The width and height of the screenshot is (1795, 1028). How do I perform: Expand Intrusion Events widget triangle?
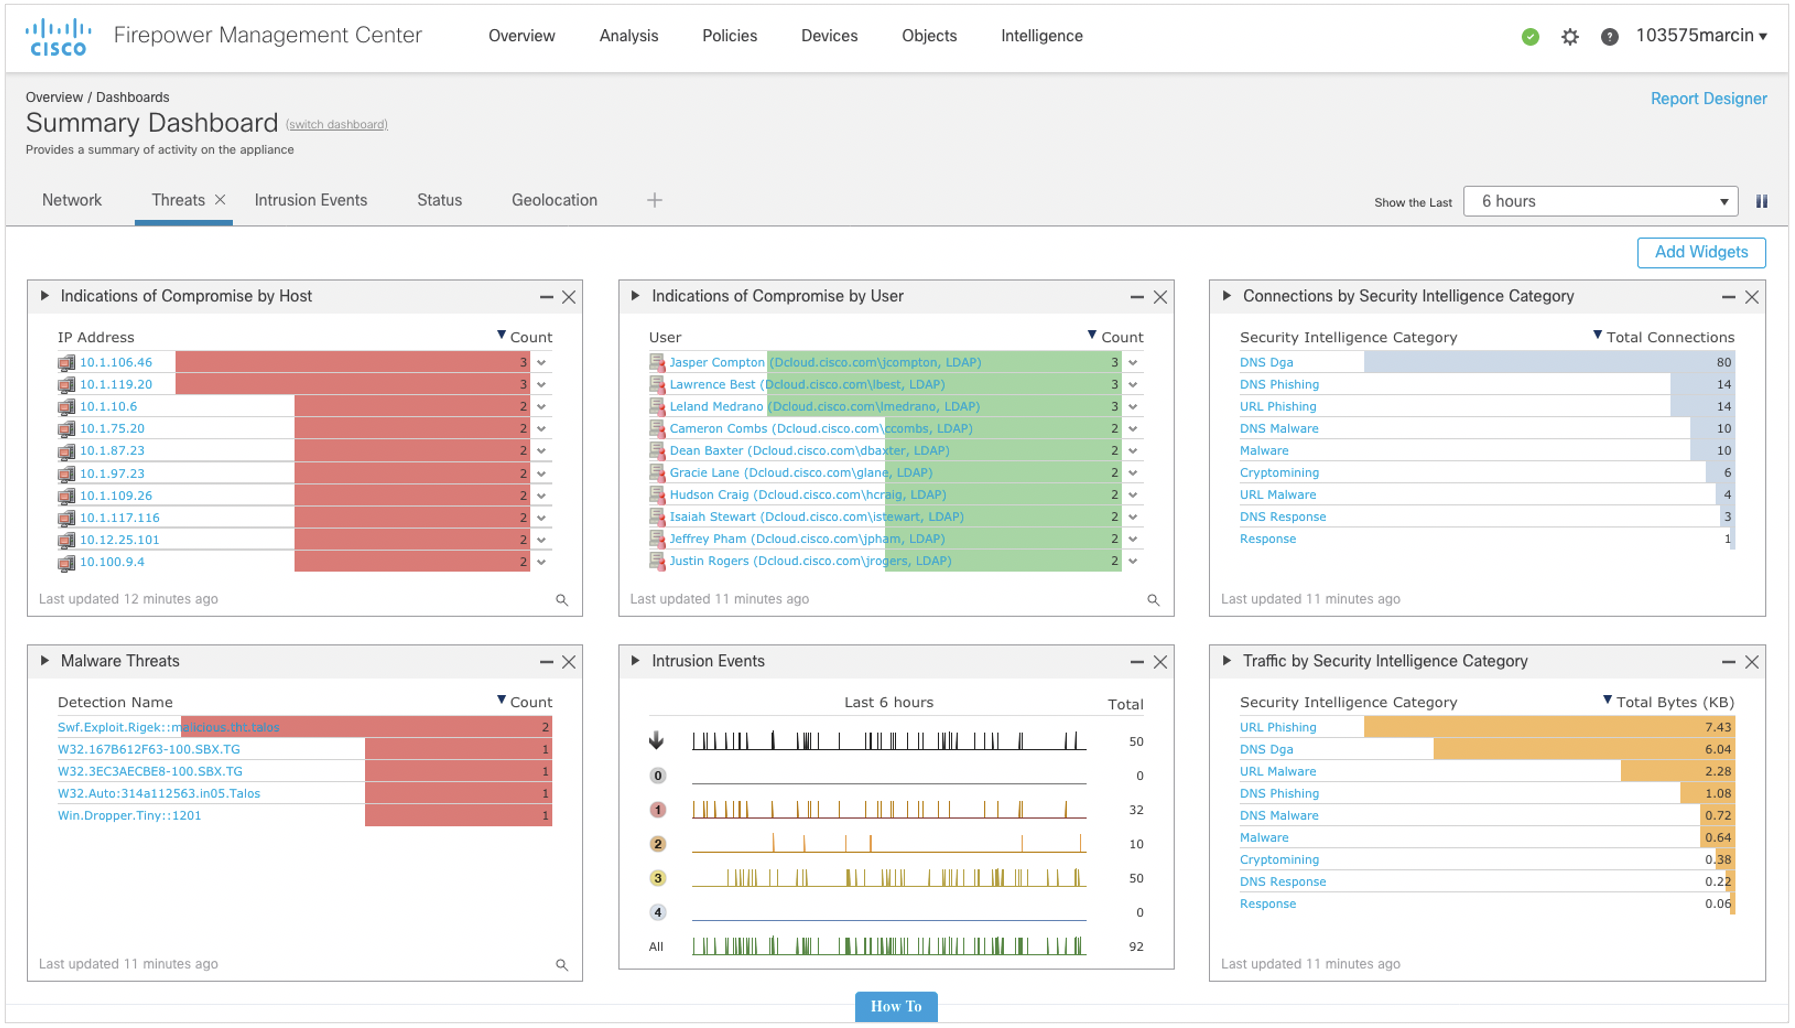click(x=636, y=661)
